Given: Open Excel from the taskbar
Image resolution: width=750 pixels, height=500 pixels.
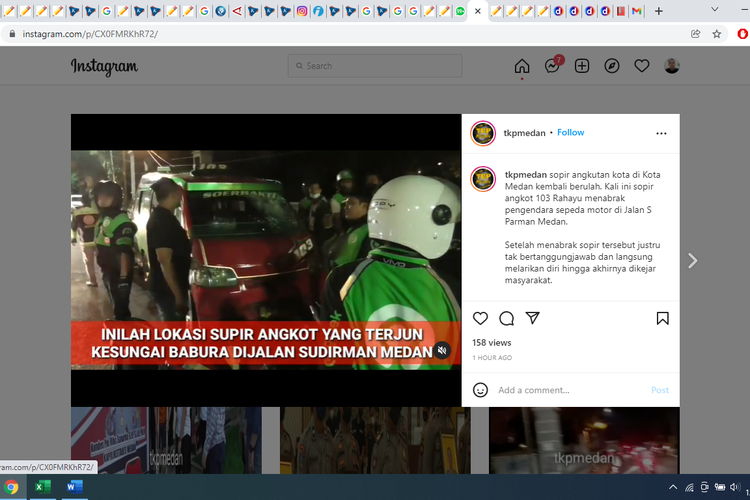Looking at the screenshot, I should click(43, 487).
